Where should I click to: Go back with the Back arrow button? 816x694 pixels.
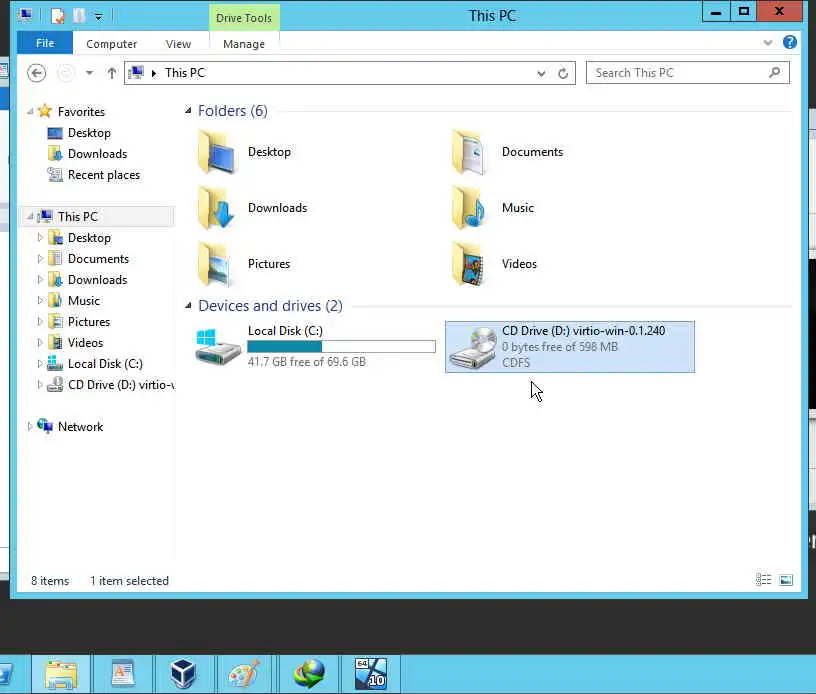tap(36, 73)
